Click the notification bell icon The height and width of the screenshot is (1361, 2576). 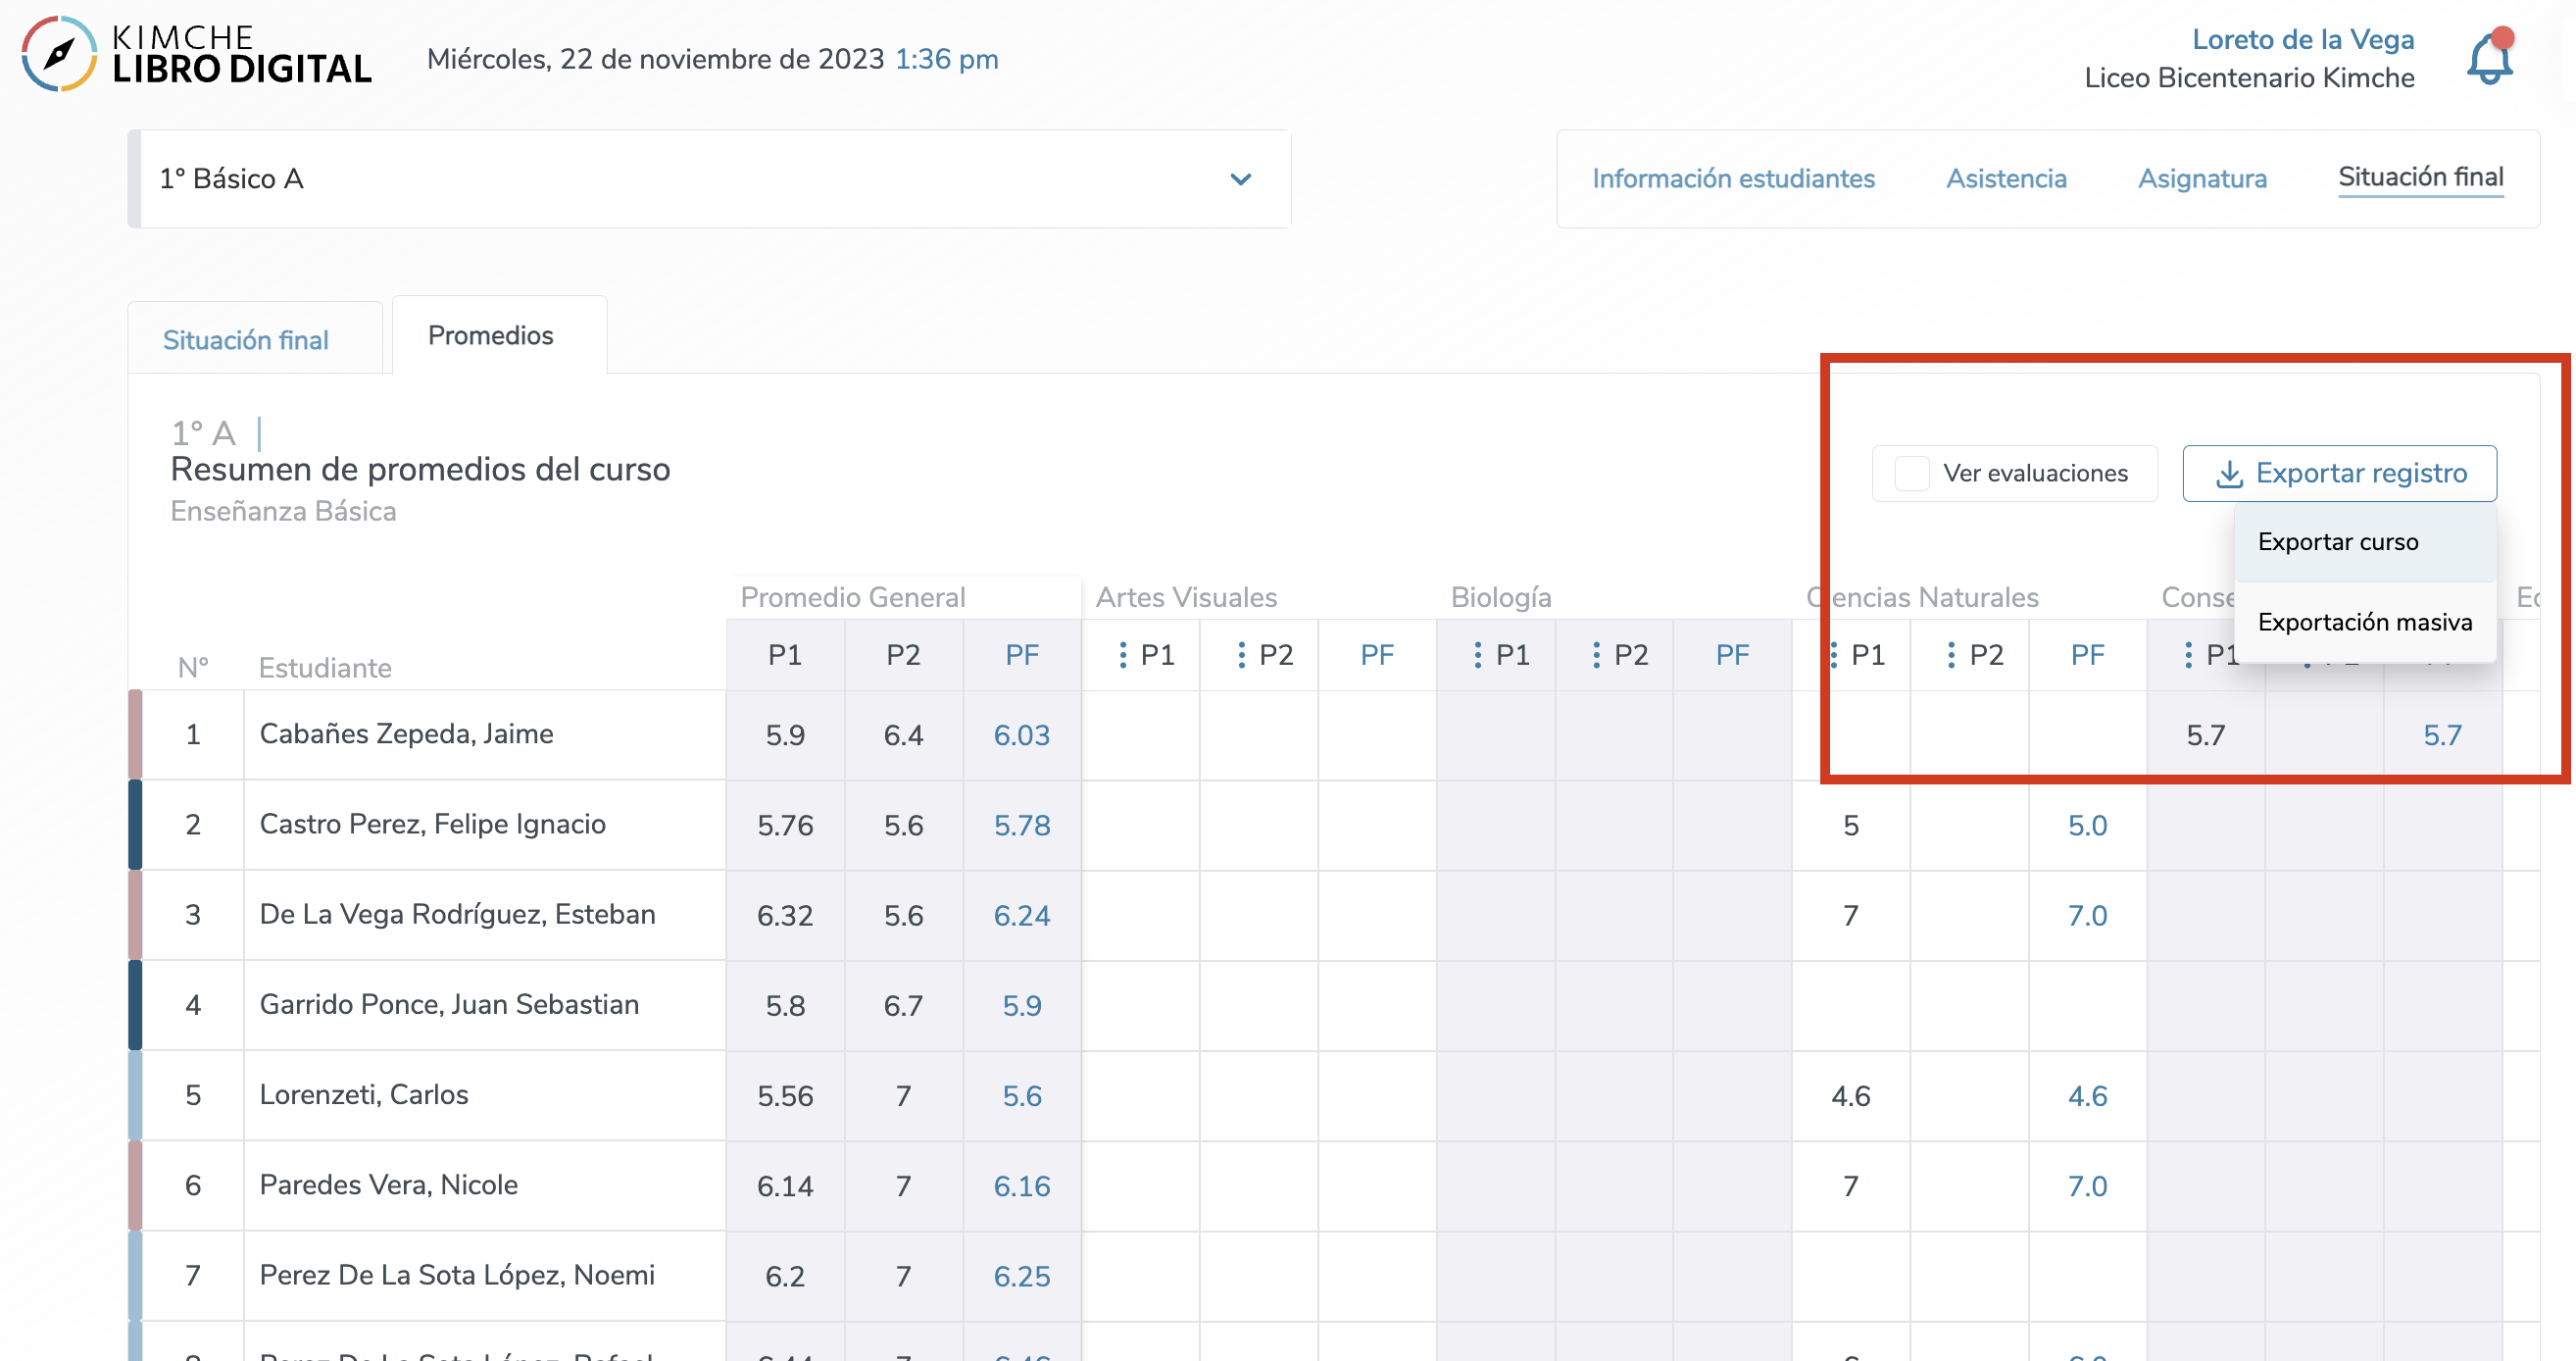pos(2489,60)
